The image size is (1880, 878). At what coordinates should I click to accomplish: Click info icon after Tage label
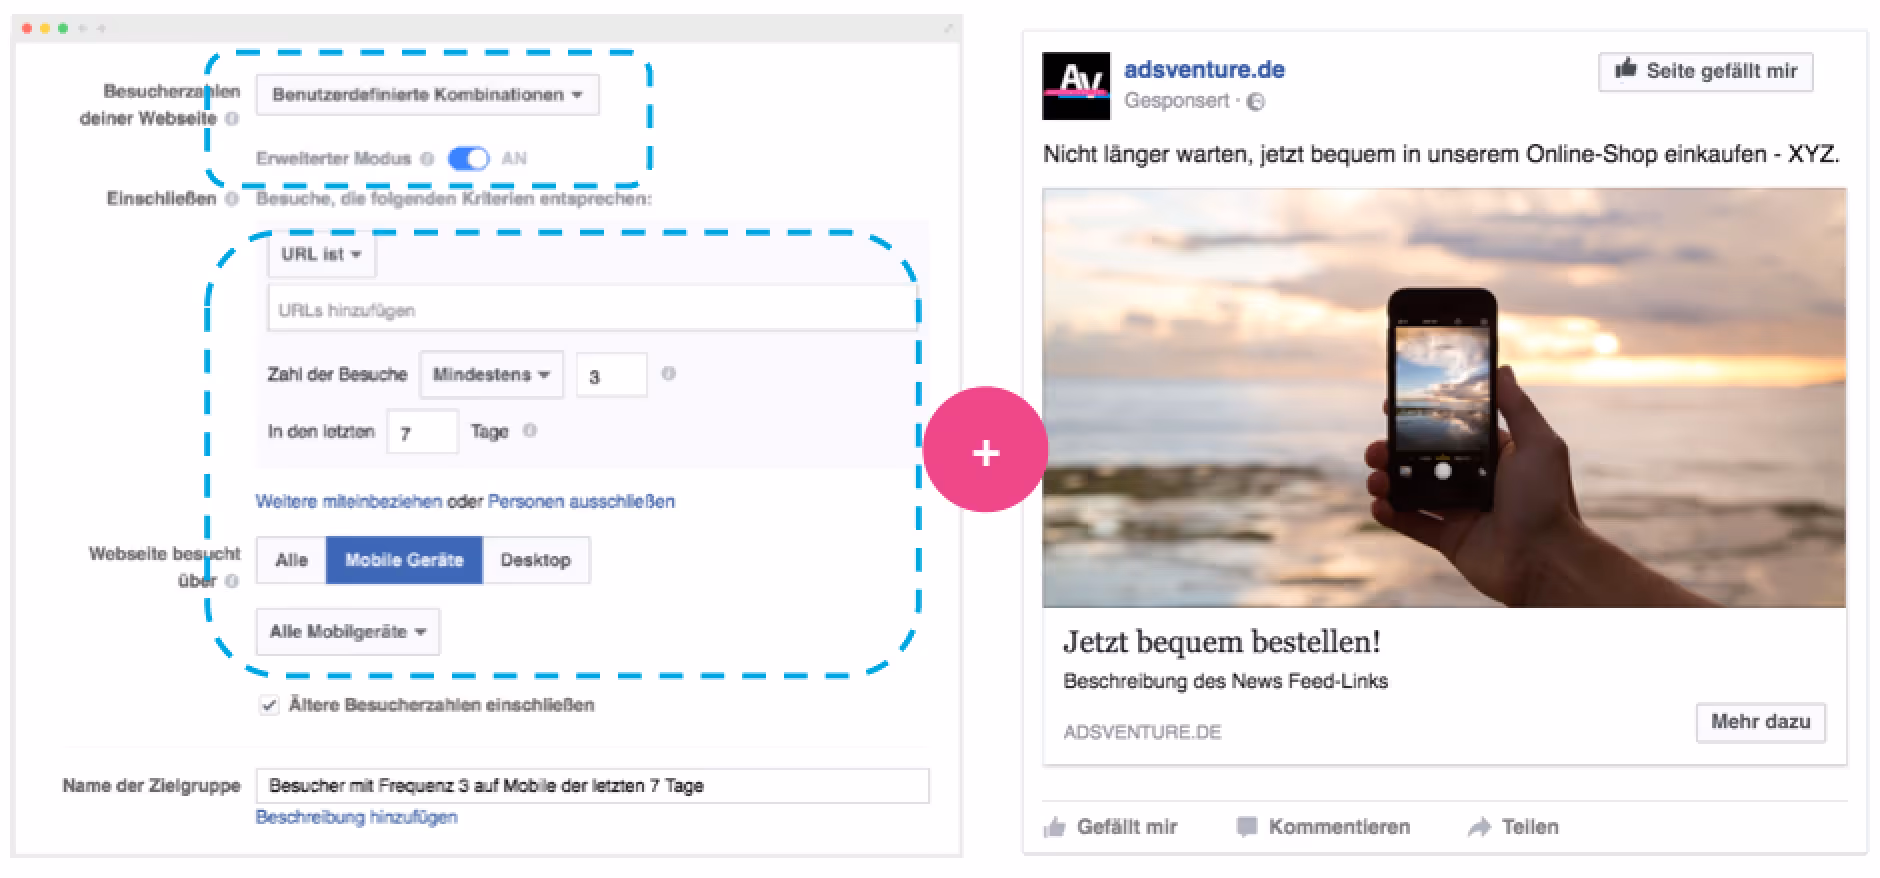pyautogui.click(x=530, y=431)
